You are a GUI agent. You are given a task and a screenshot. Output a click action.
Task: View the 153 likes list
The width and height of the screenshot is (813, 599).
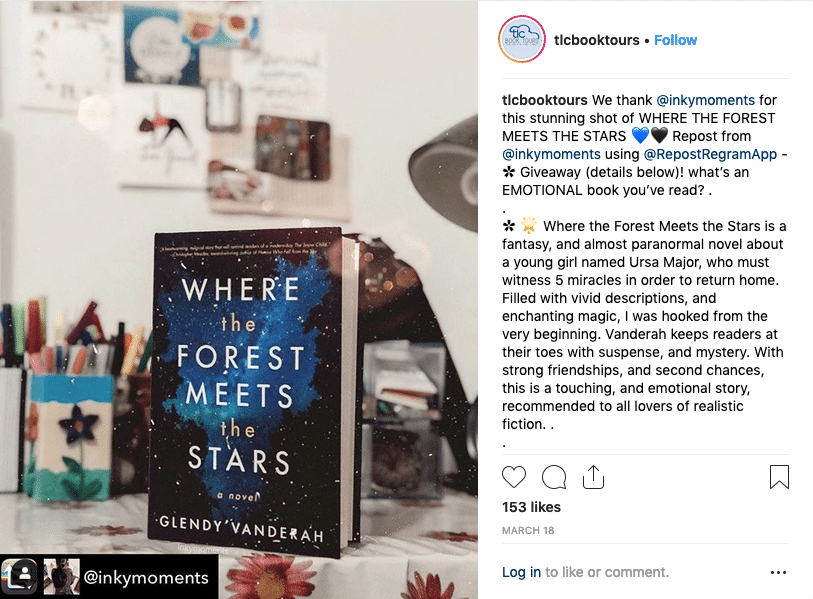click(x=531, y=507)
